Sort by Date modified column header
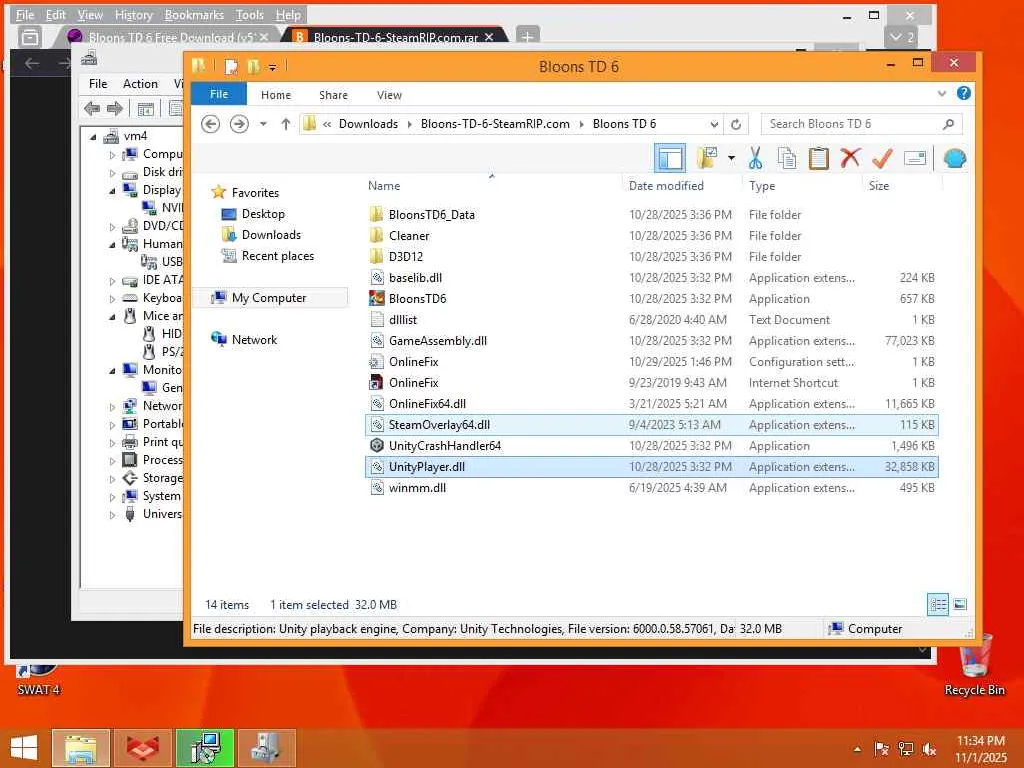 666,185
